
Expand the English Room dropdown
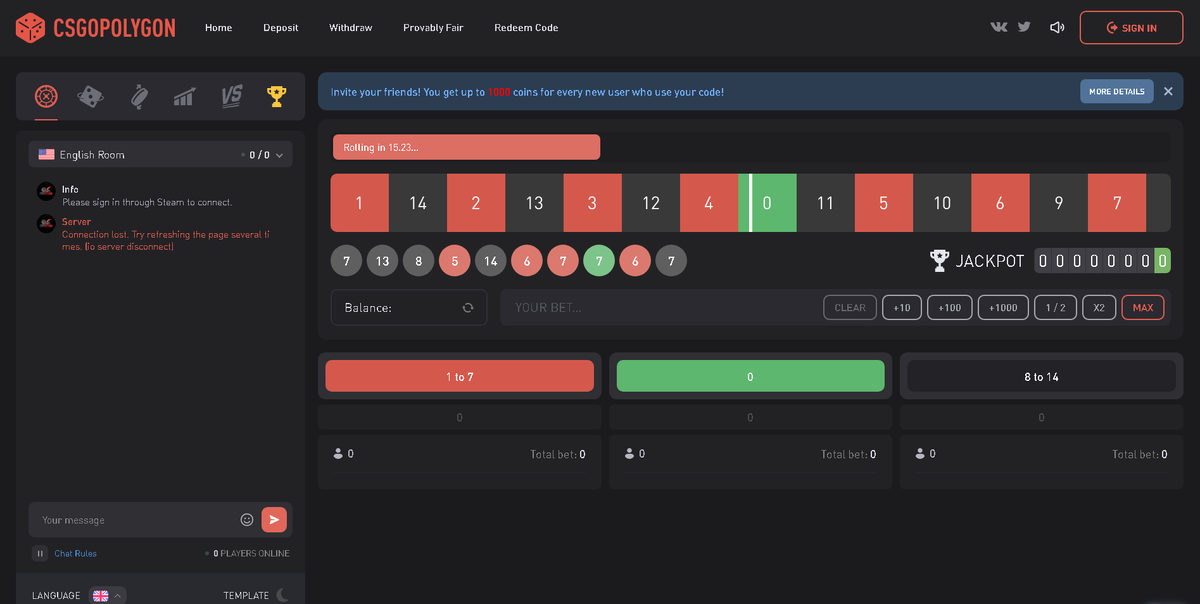161,155
